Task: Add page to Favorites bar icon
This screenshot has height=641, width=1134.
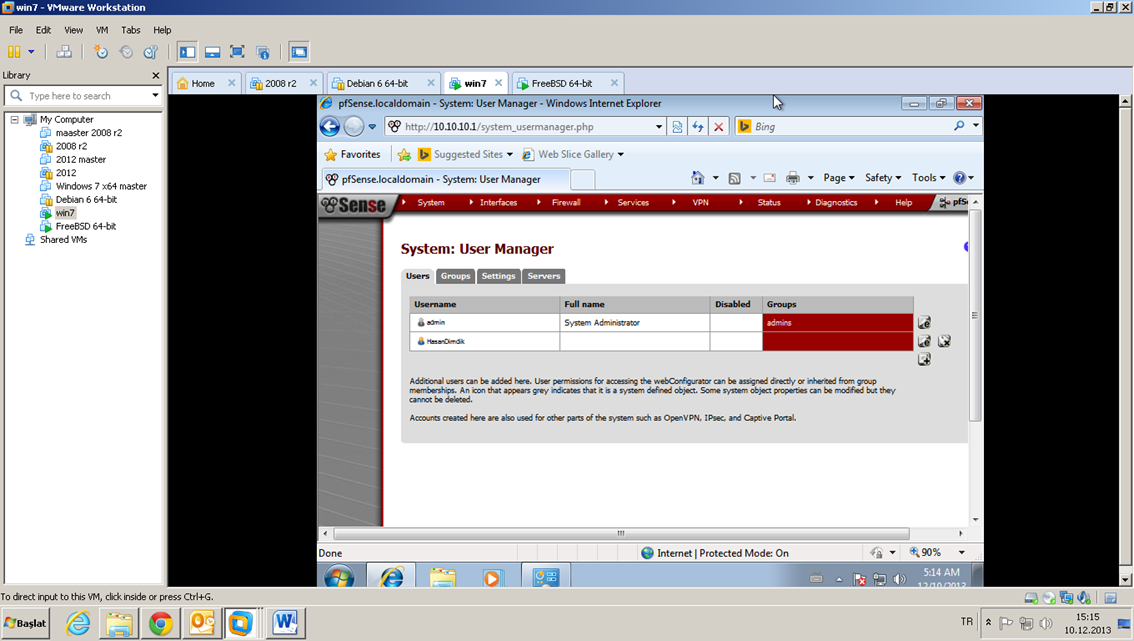Action: pyautogui.click(x=404, y=154)
